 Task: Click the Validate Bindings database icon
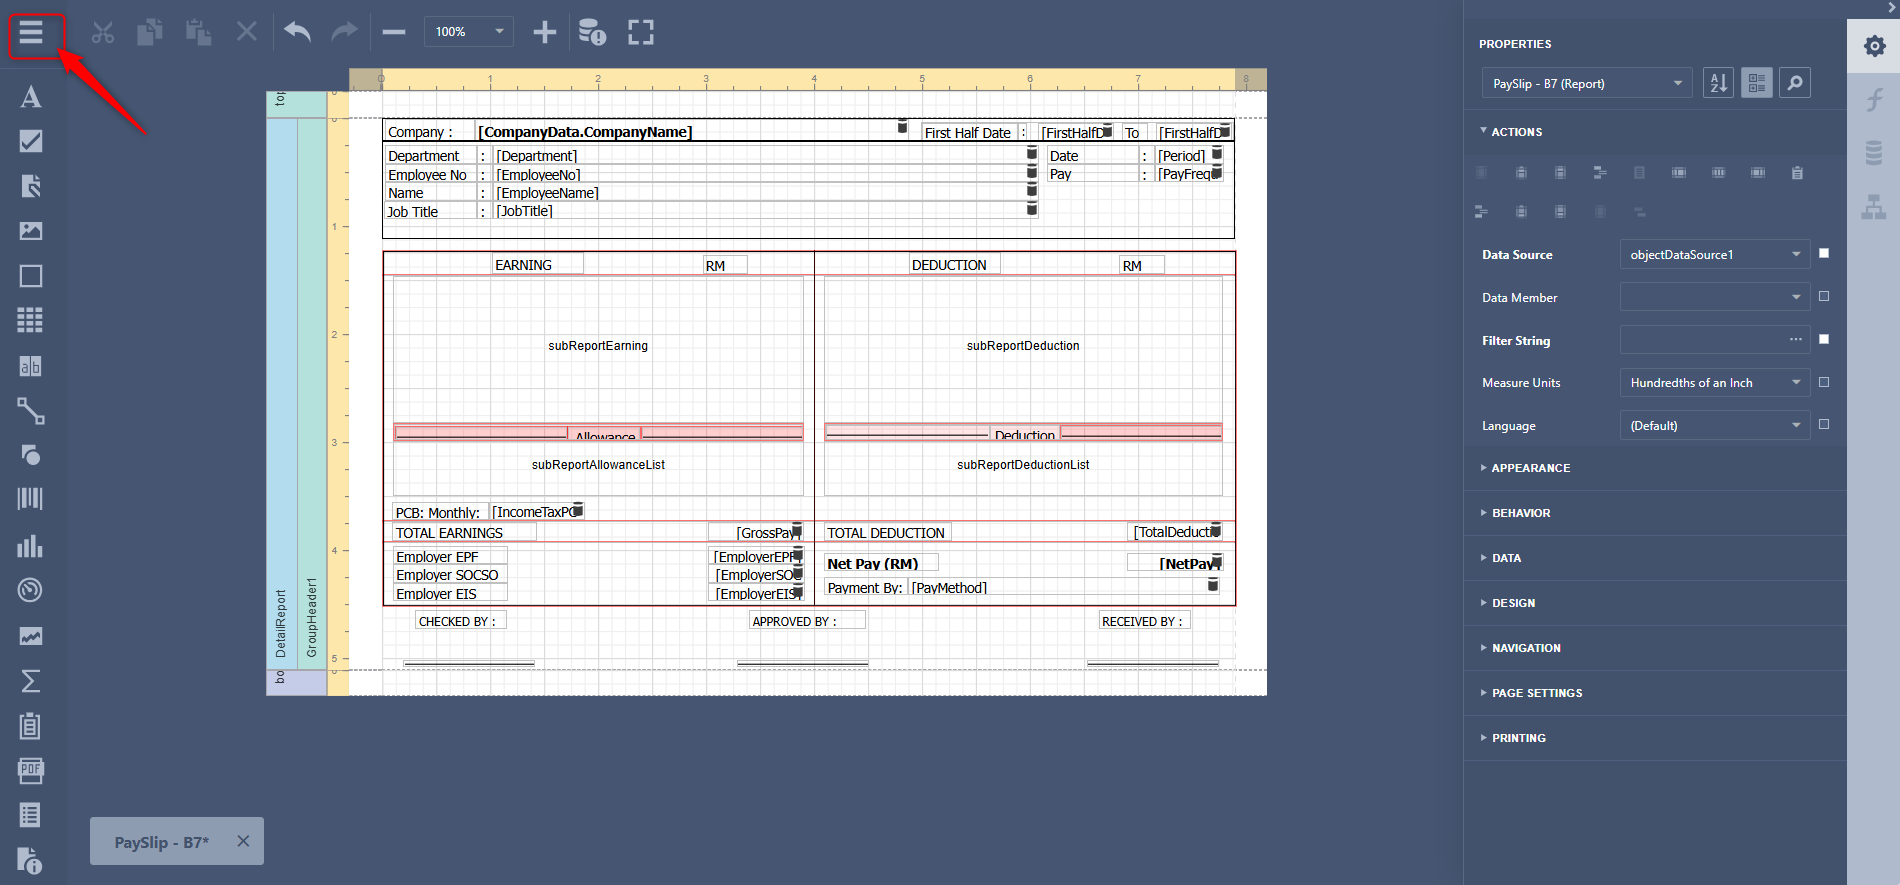pos(592,32)
